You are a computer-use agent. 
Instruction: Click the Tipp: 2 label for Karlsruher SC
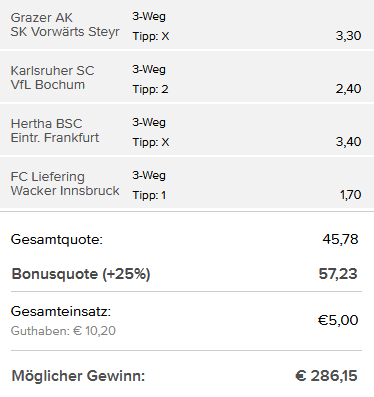point(150,89)
